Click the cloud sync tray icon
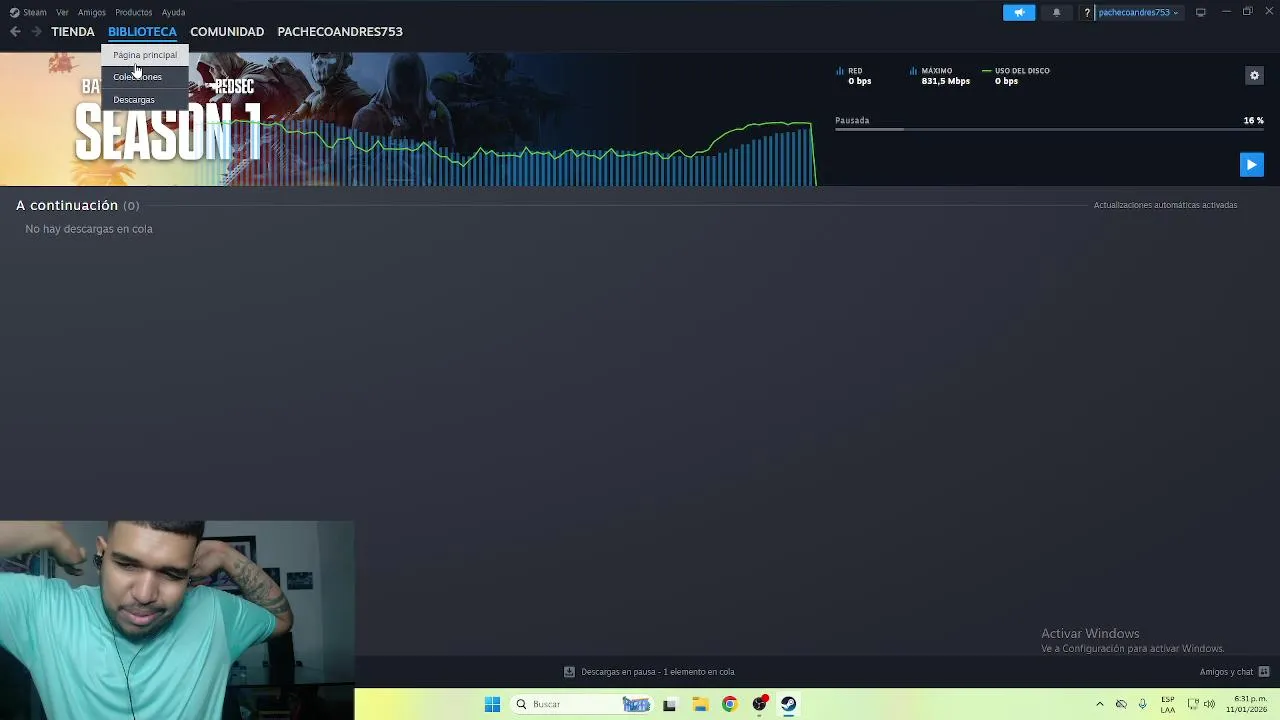Screen dimensions: 1280x720 1121,704
